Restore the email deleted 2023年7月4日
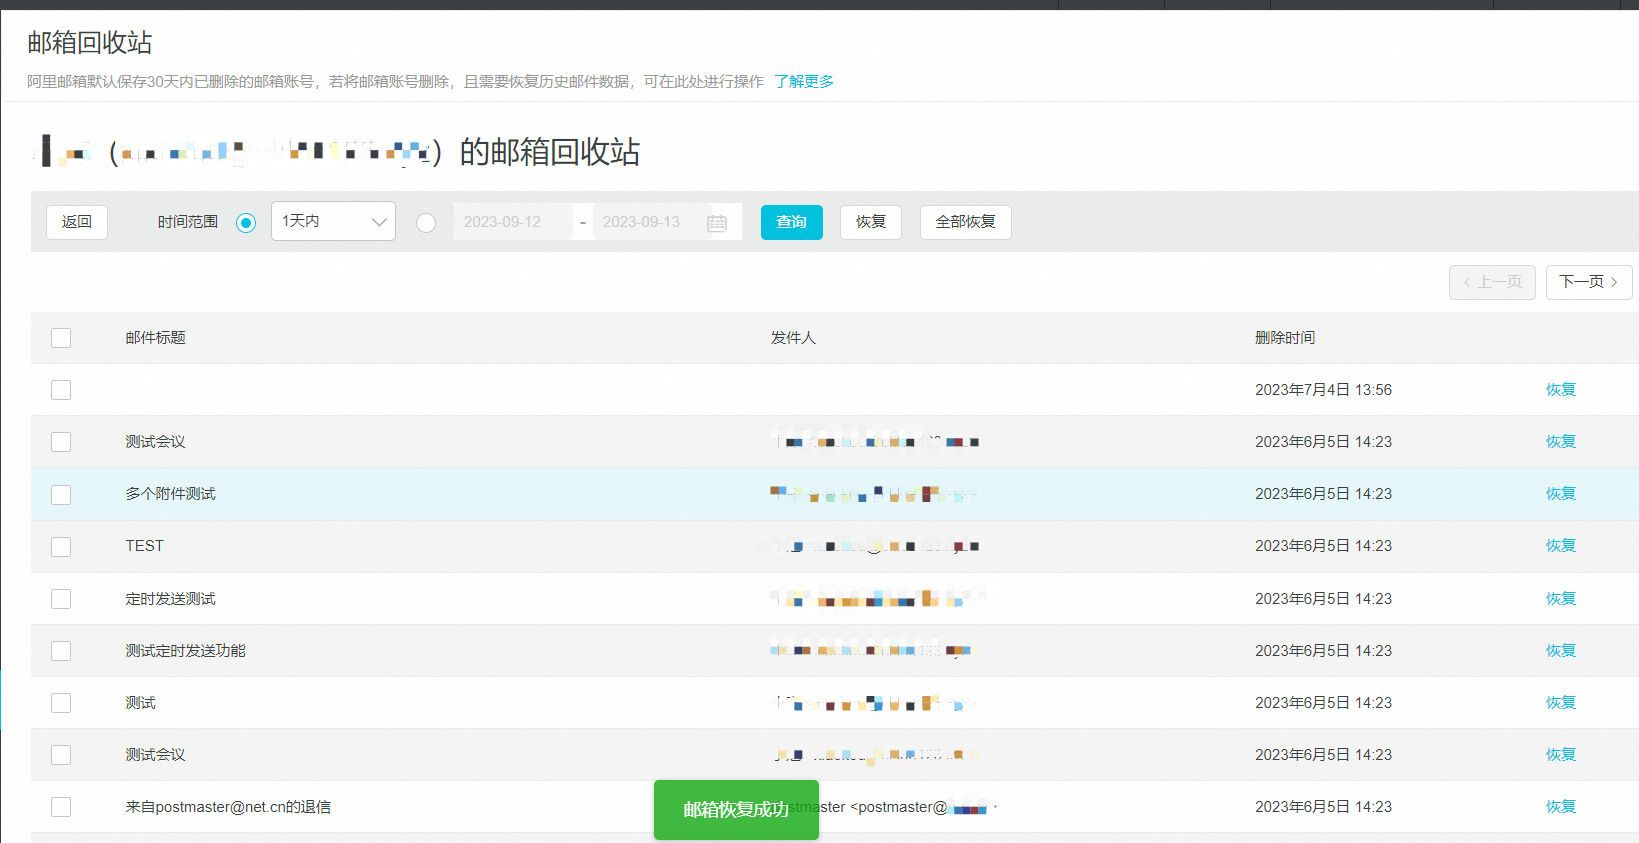Viewport: 1639px width, 843px height. point(1560,390)
